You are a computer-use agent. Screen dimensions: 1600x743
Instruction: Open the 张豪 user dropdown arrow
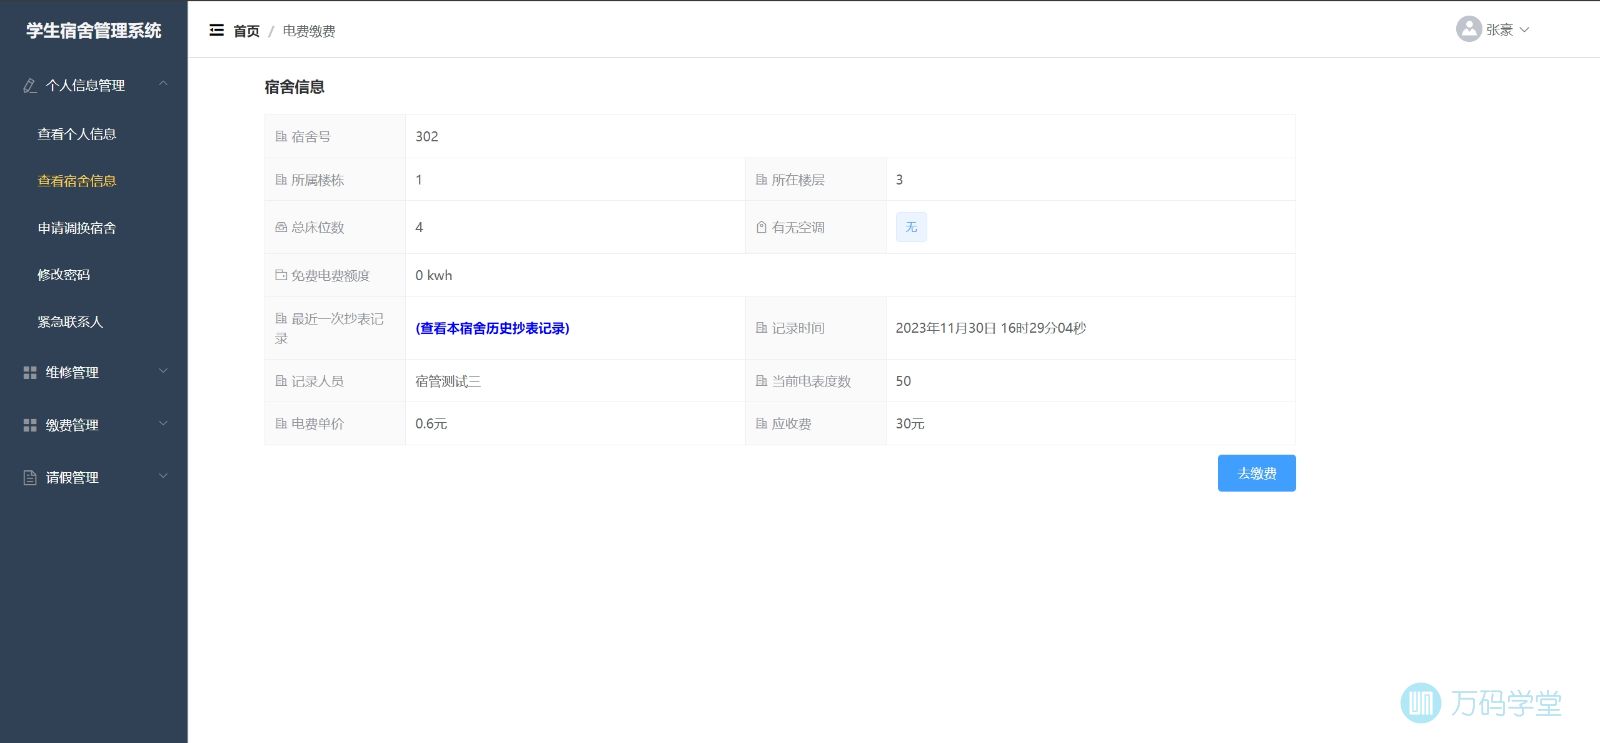click(x=1524, y=30)
